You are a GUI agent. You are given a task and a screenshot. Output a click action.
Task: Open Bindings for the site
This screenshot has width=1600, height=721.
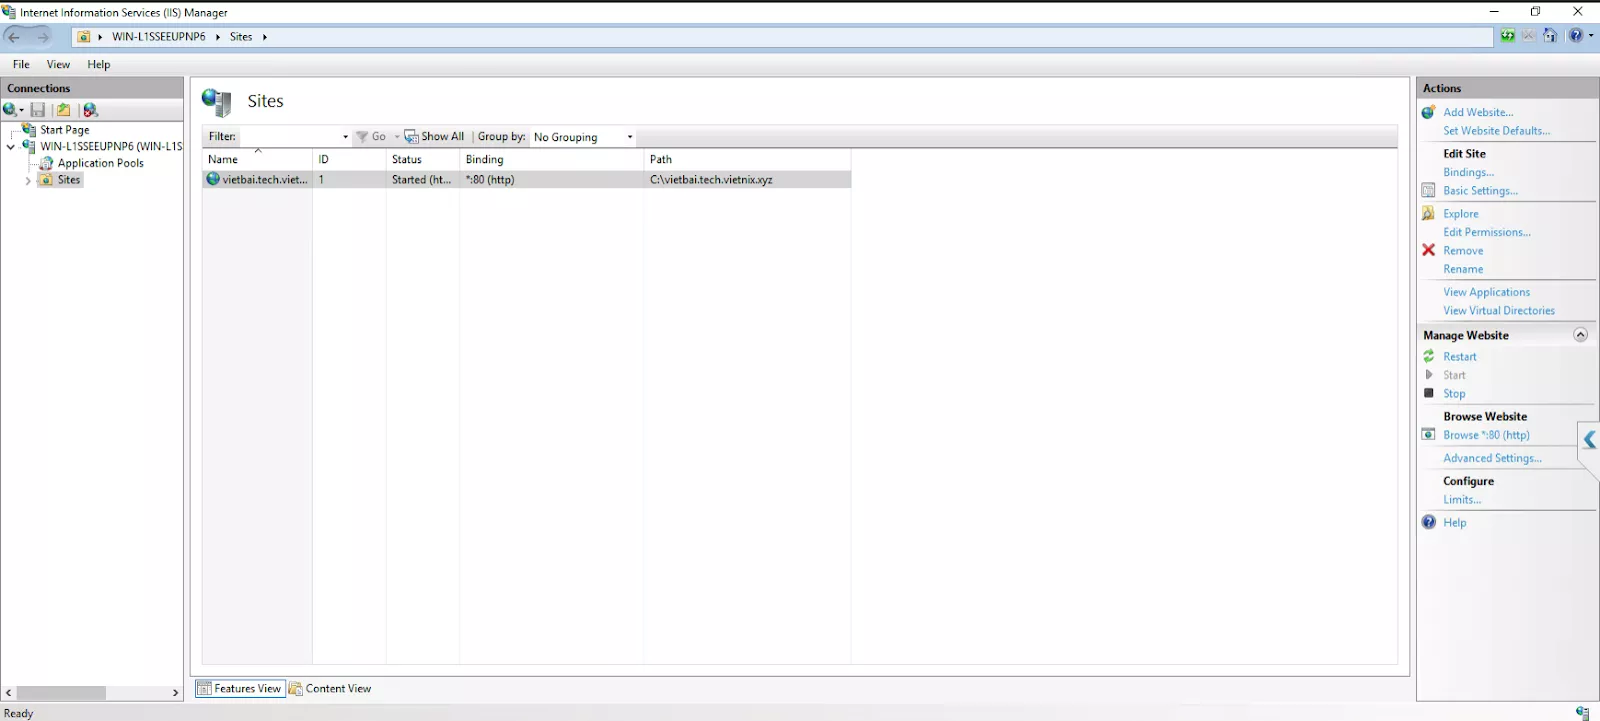(x=1467, y=172)
